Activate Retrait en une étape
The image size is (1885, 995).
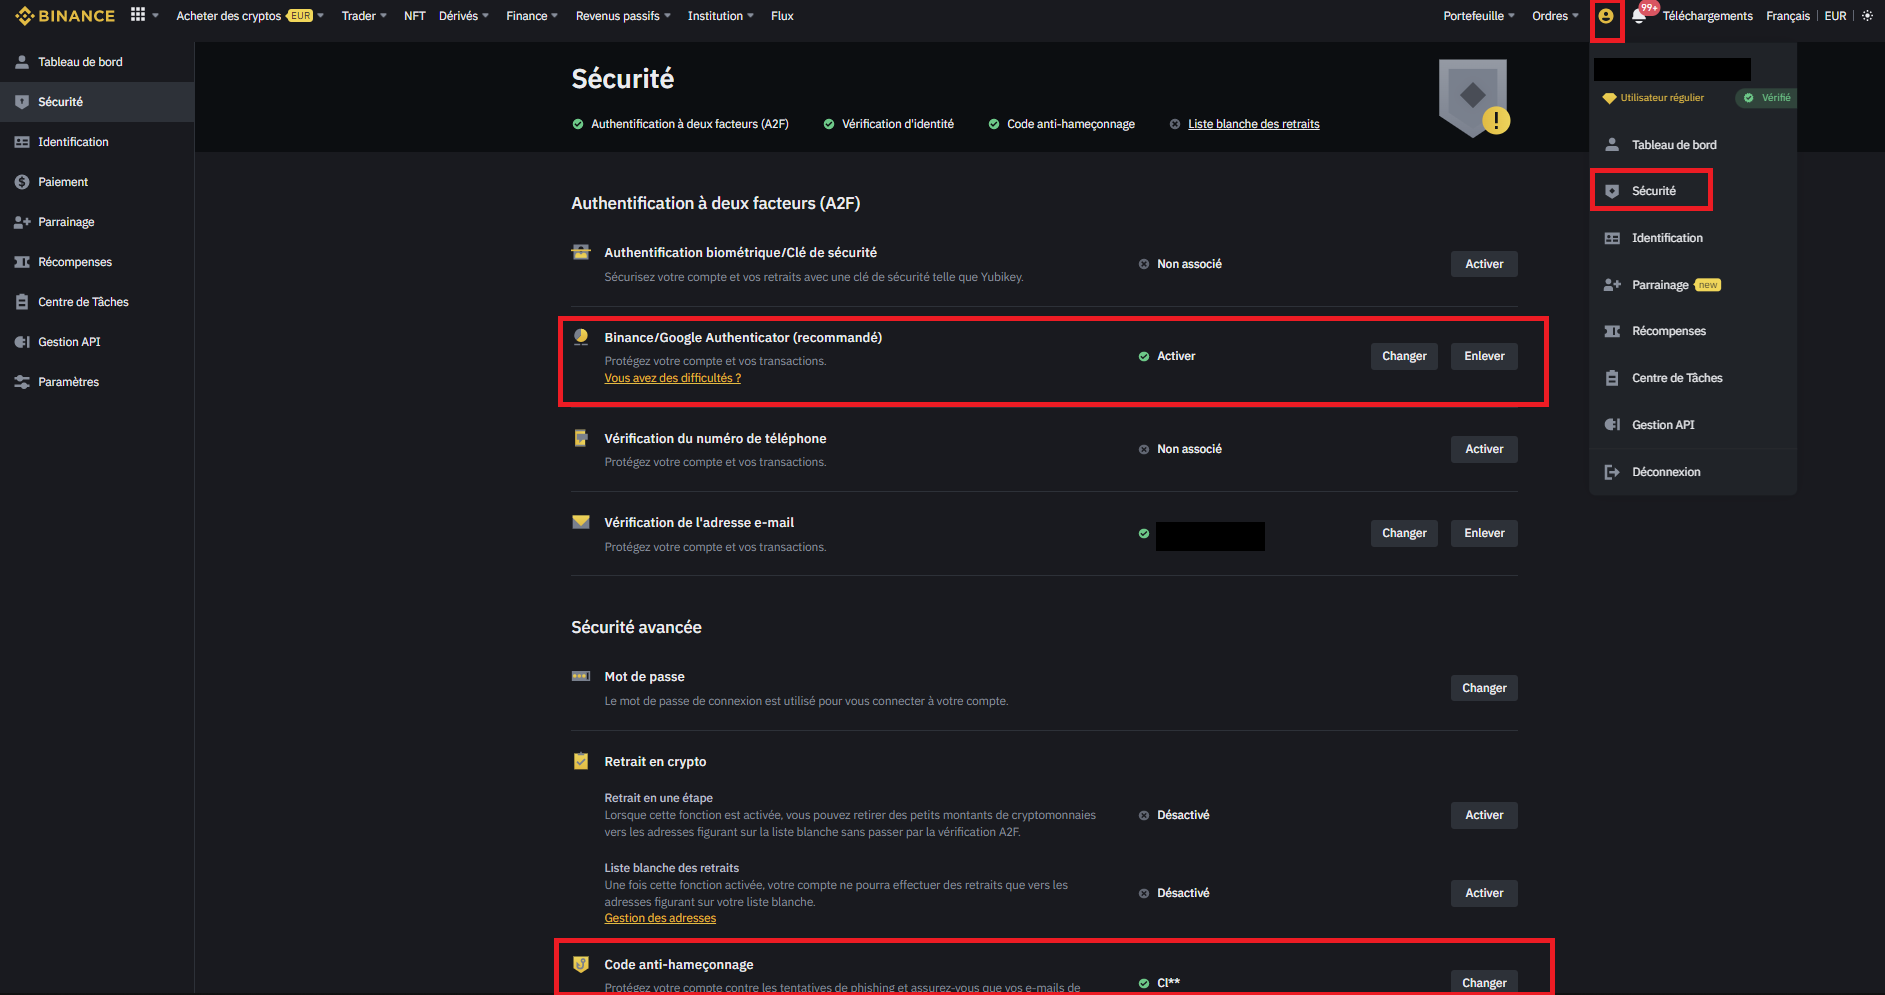(x=1484, y=815)
